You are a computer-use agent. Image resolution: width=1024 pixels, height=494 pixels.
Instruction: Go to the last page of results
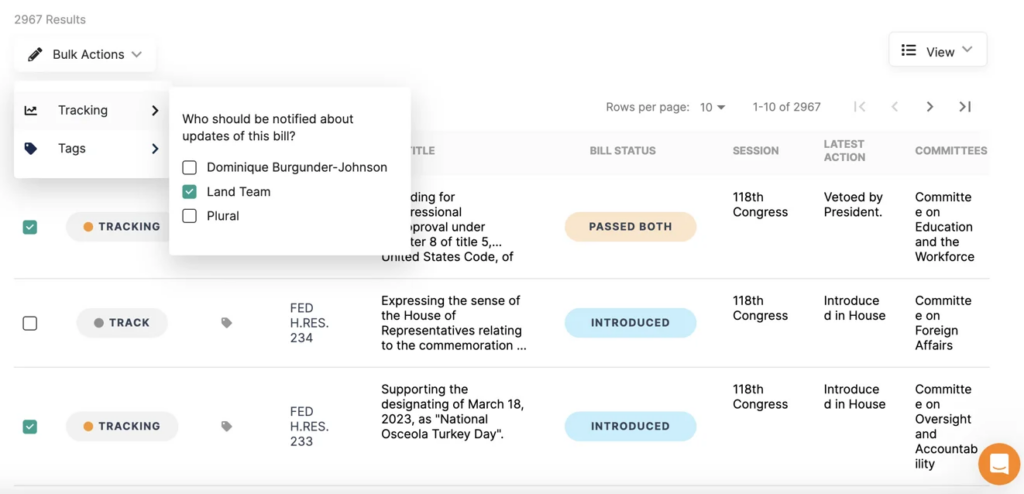coord(965,107)
